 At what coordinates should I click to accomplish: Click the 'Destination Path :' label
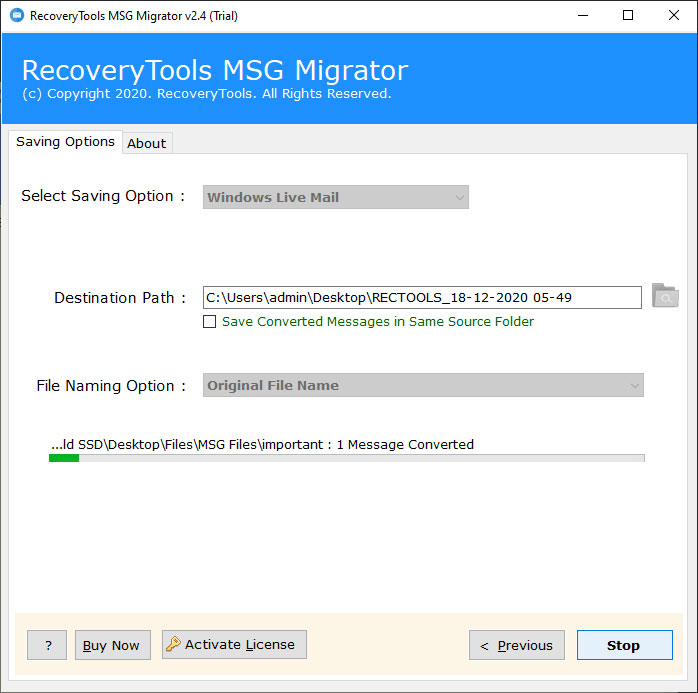[120, 298]
